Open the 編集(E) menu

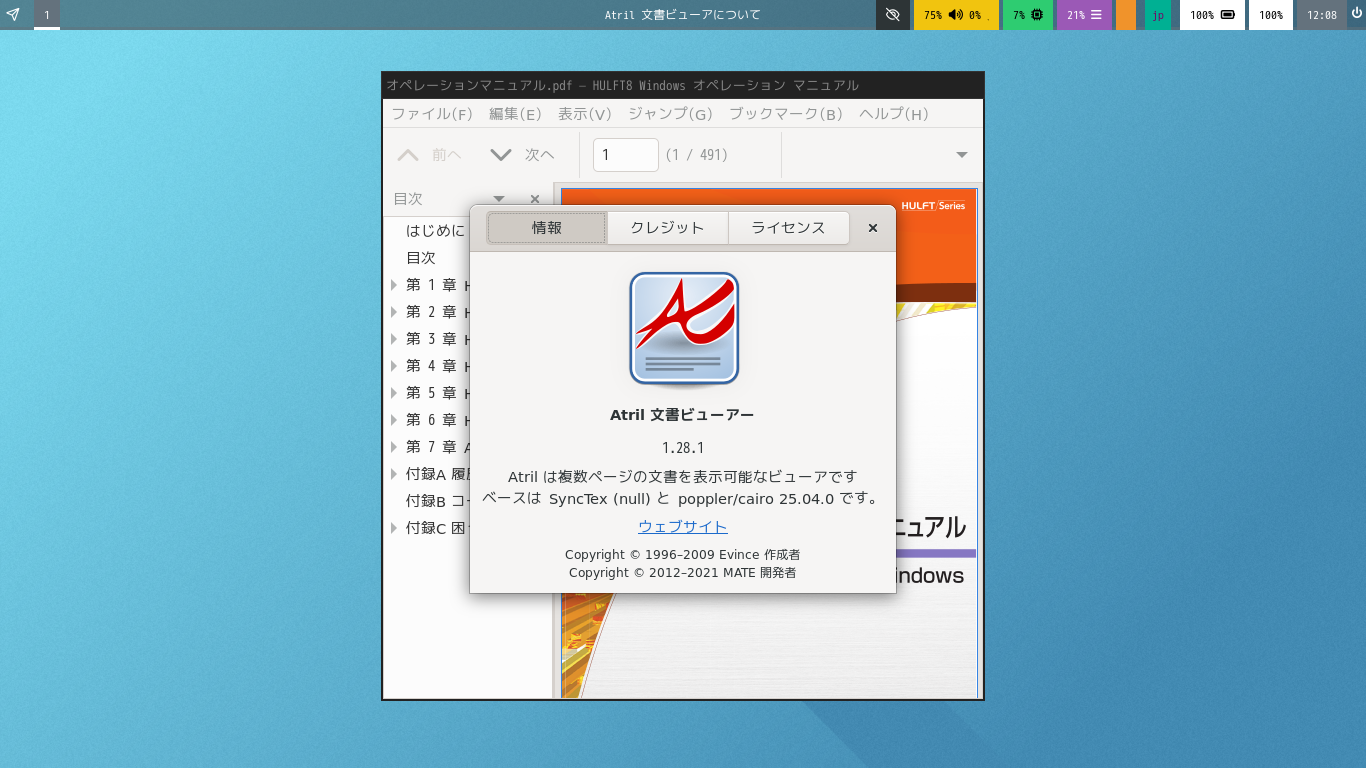coord(515,114)
